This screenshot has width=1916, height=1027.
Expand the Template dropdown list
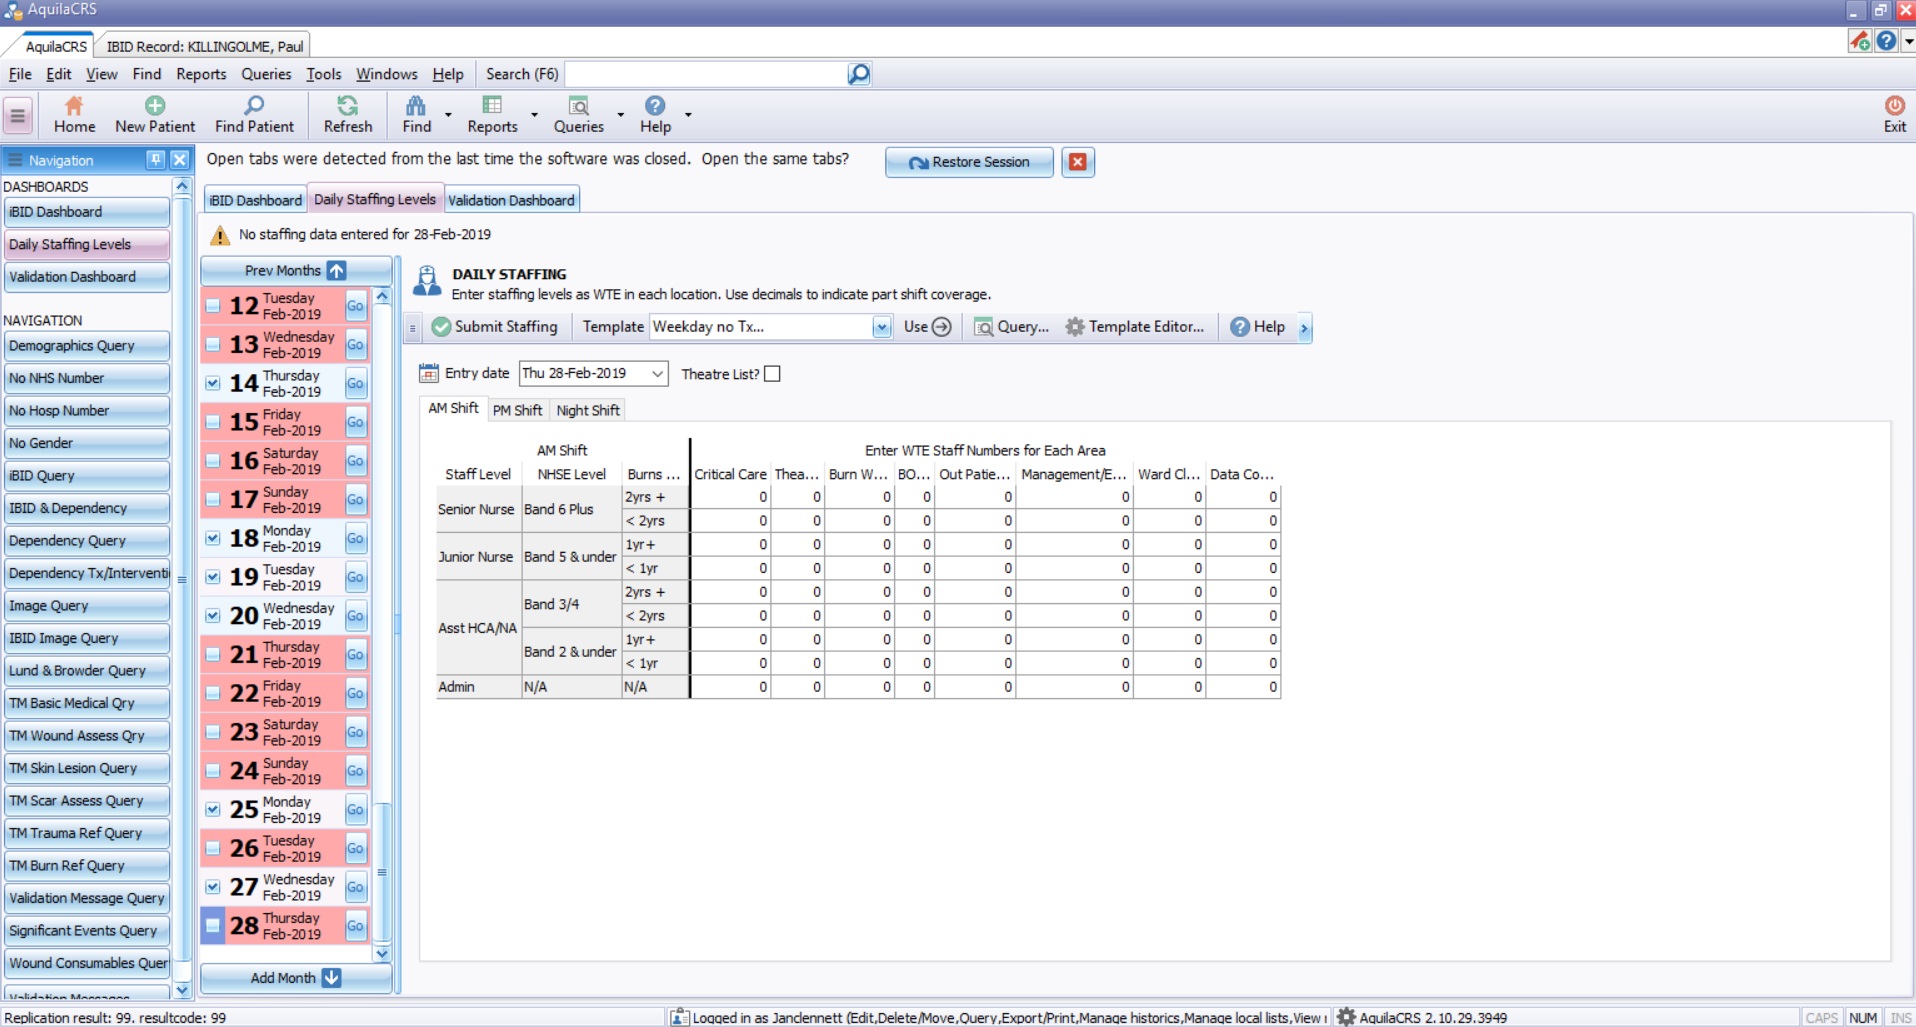click(881, 327)
